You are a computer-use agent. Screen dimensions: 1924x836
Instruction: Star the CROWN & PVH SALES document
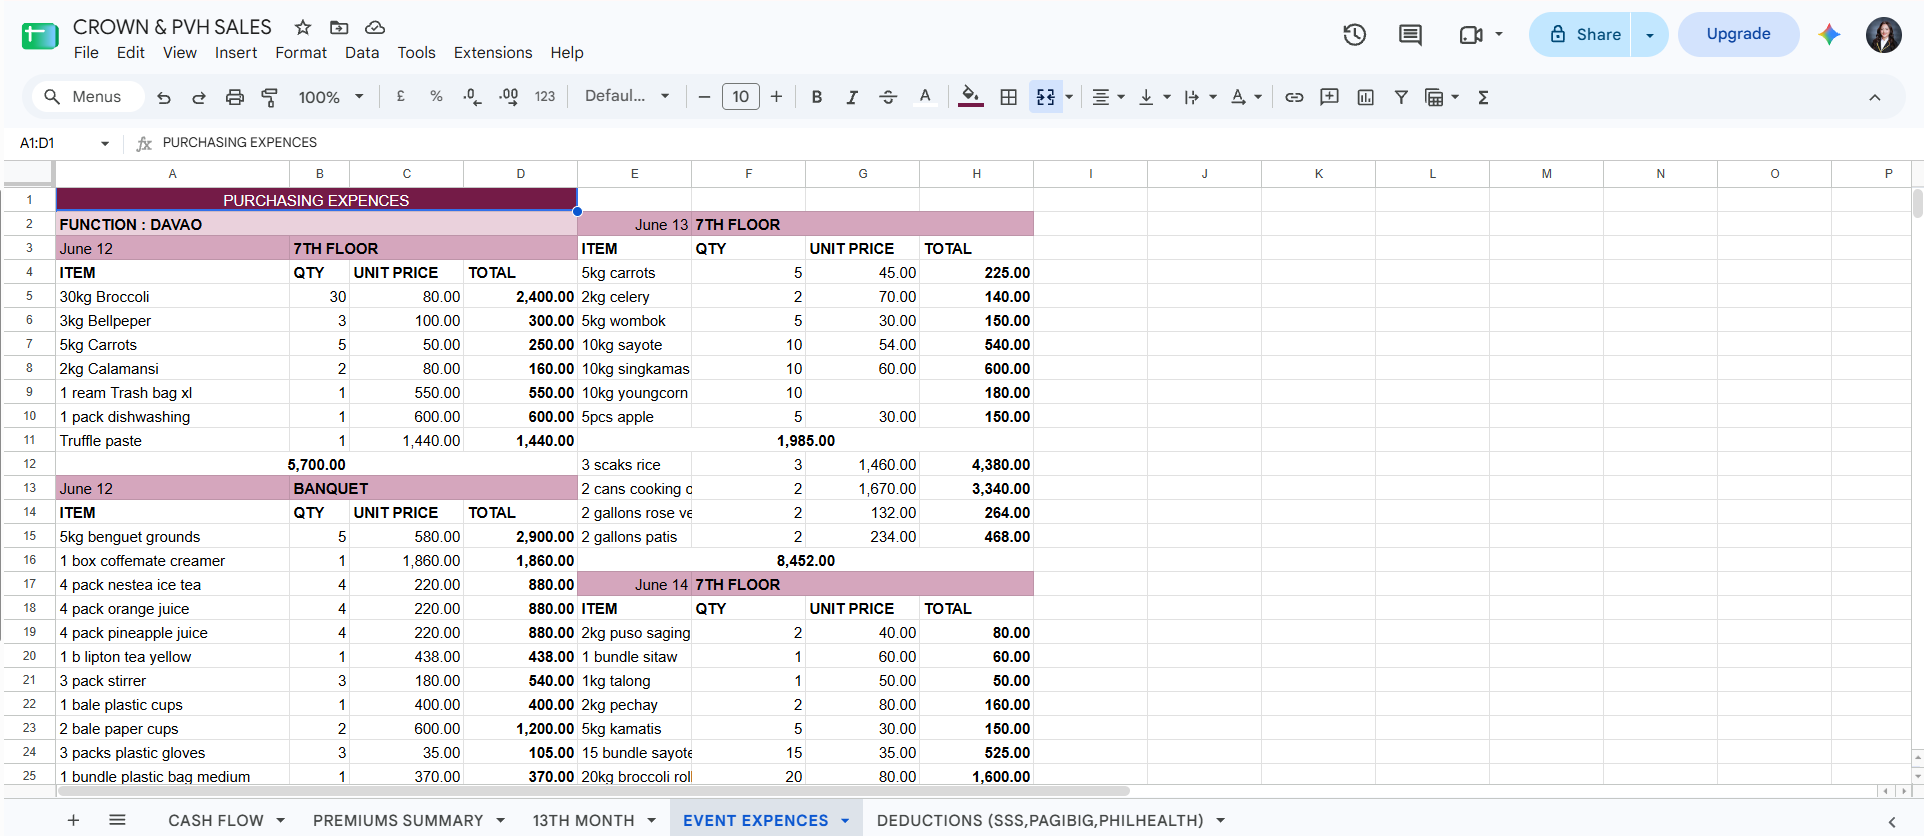[x=303, y=27]
